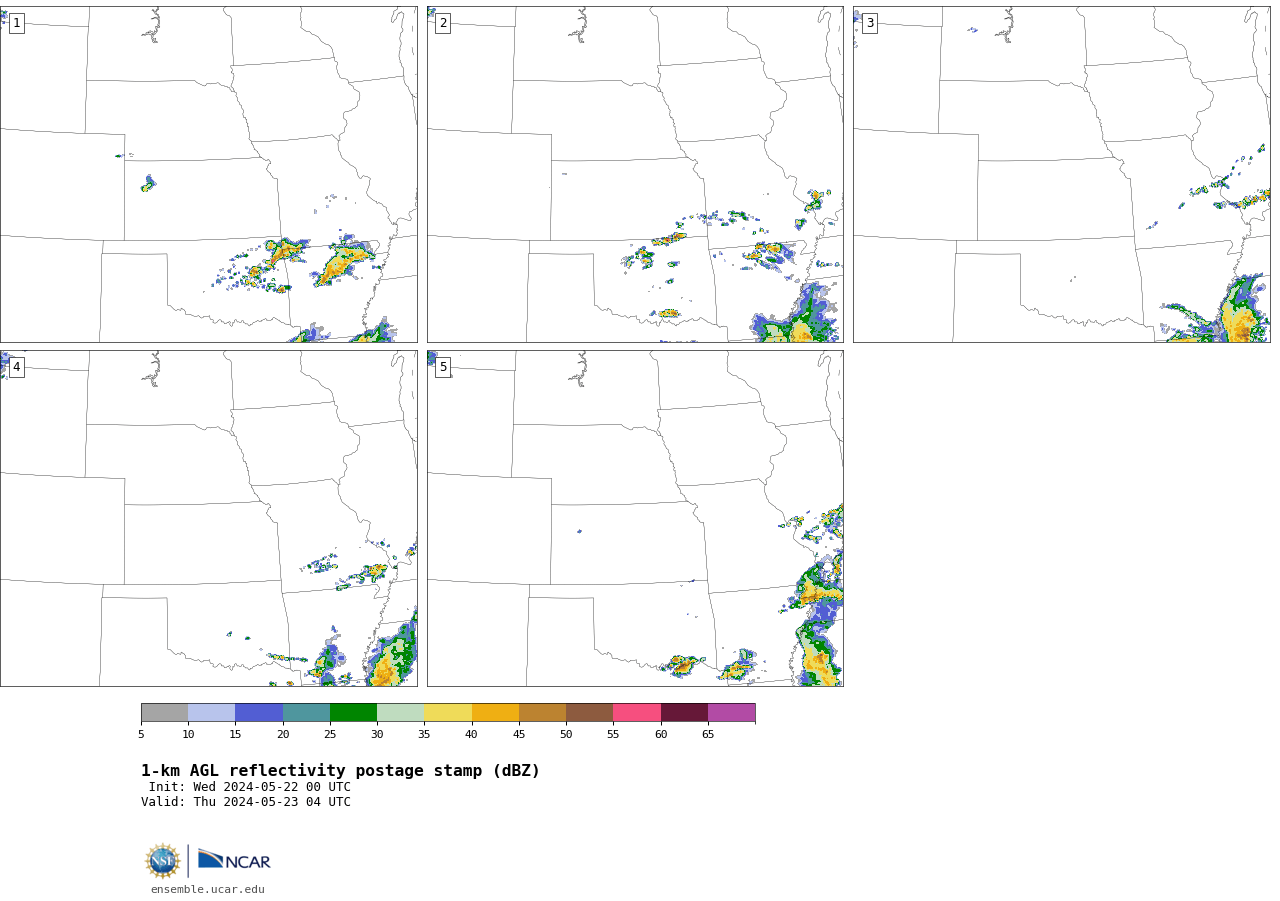Open the ensemble.ucar.edu link
Image resolution: width=1280 pixels, height=901 pixels.
[x=208, y=889]
